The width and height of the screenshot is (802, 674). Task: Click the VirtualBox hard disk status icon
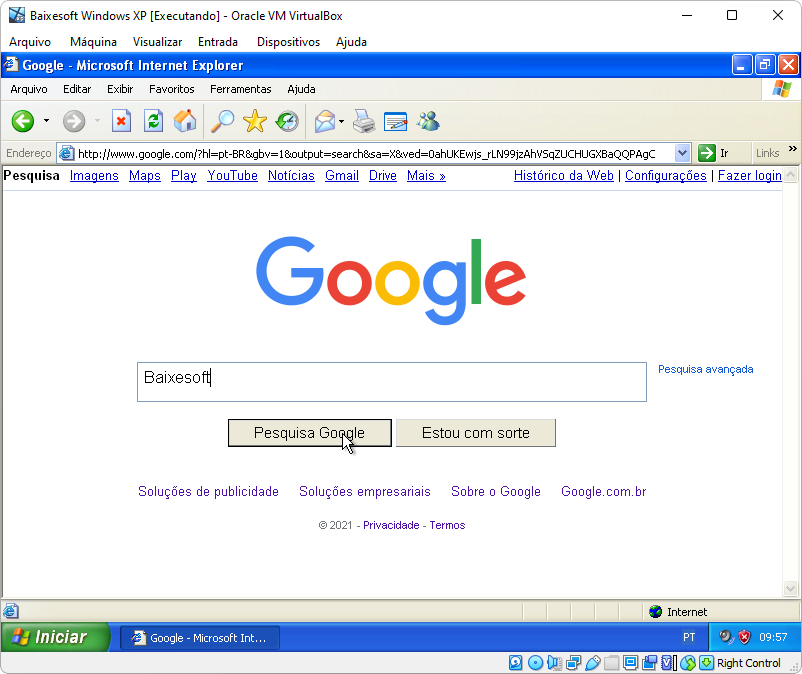tap(516, 663)
